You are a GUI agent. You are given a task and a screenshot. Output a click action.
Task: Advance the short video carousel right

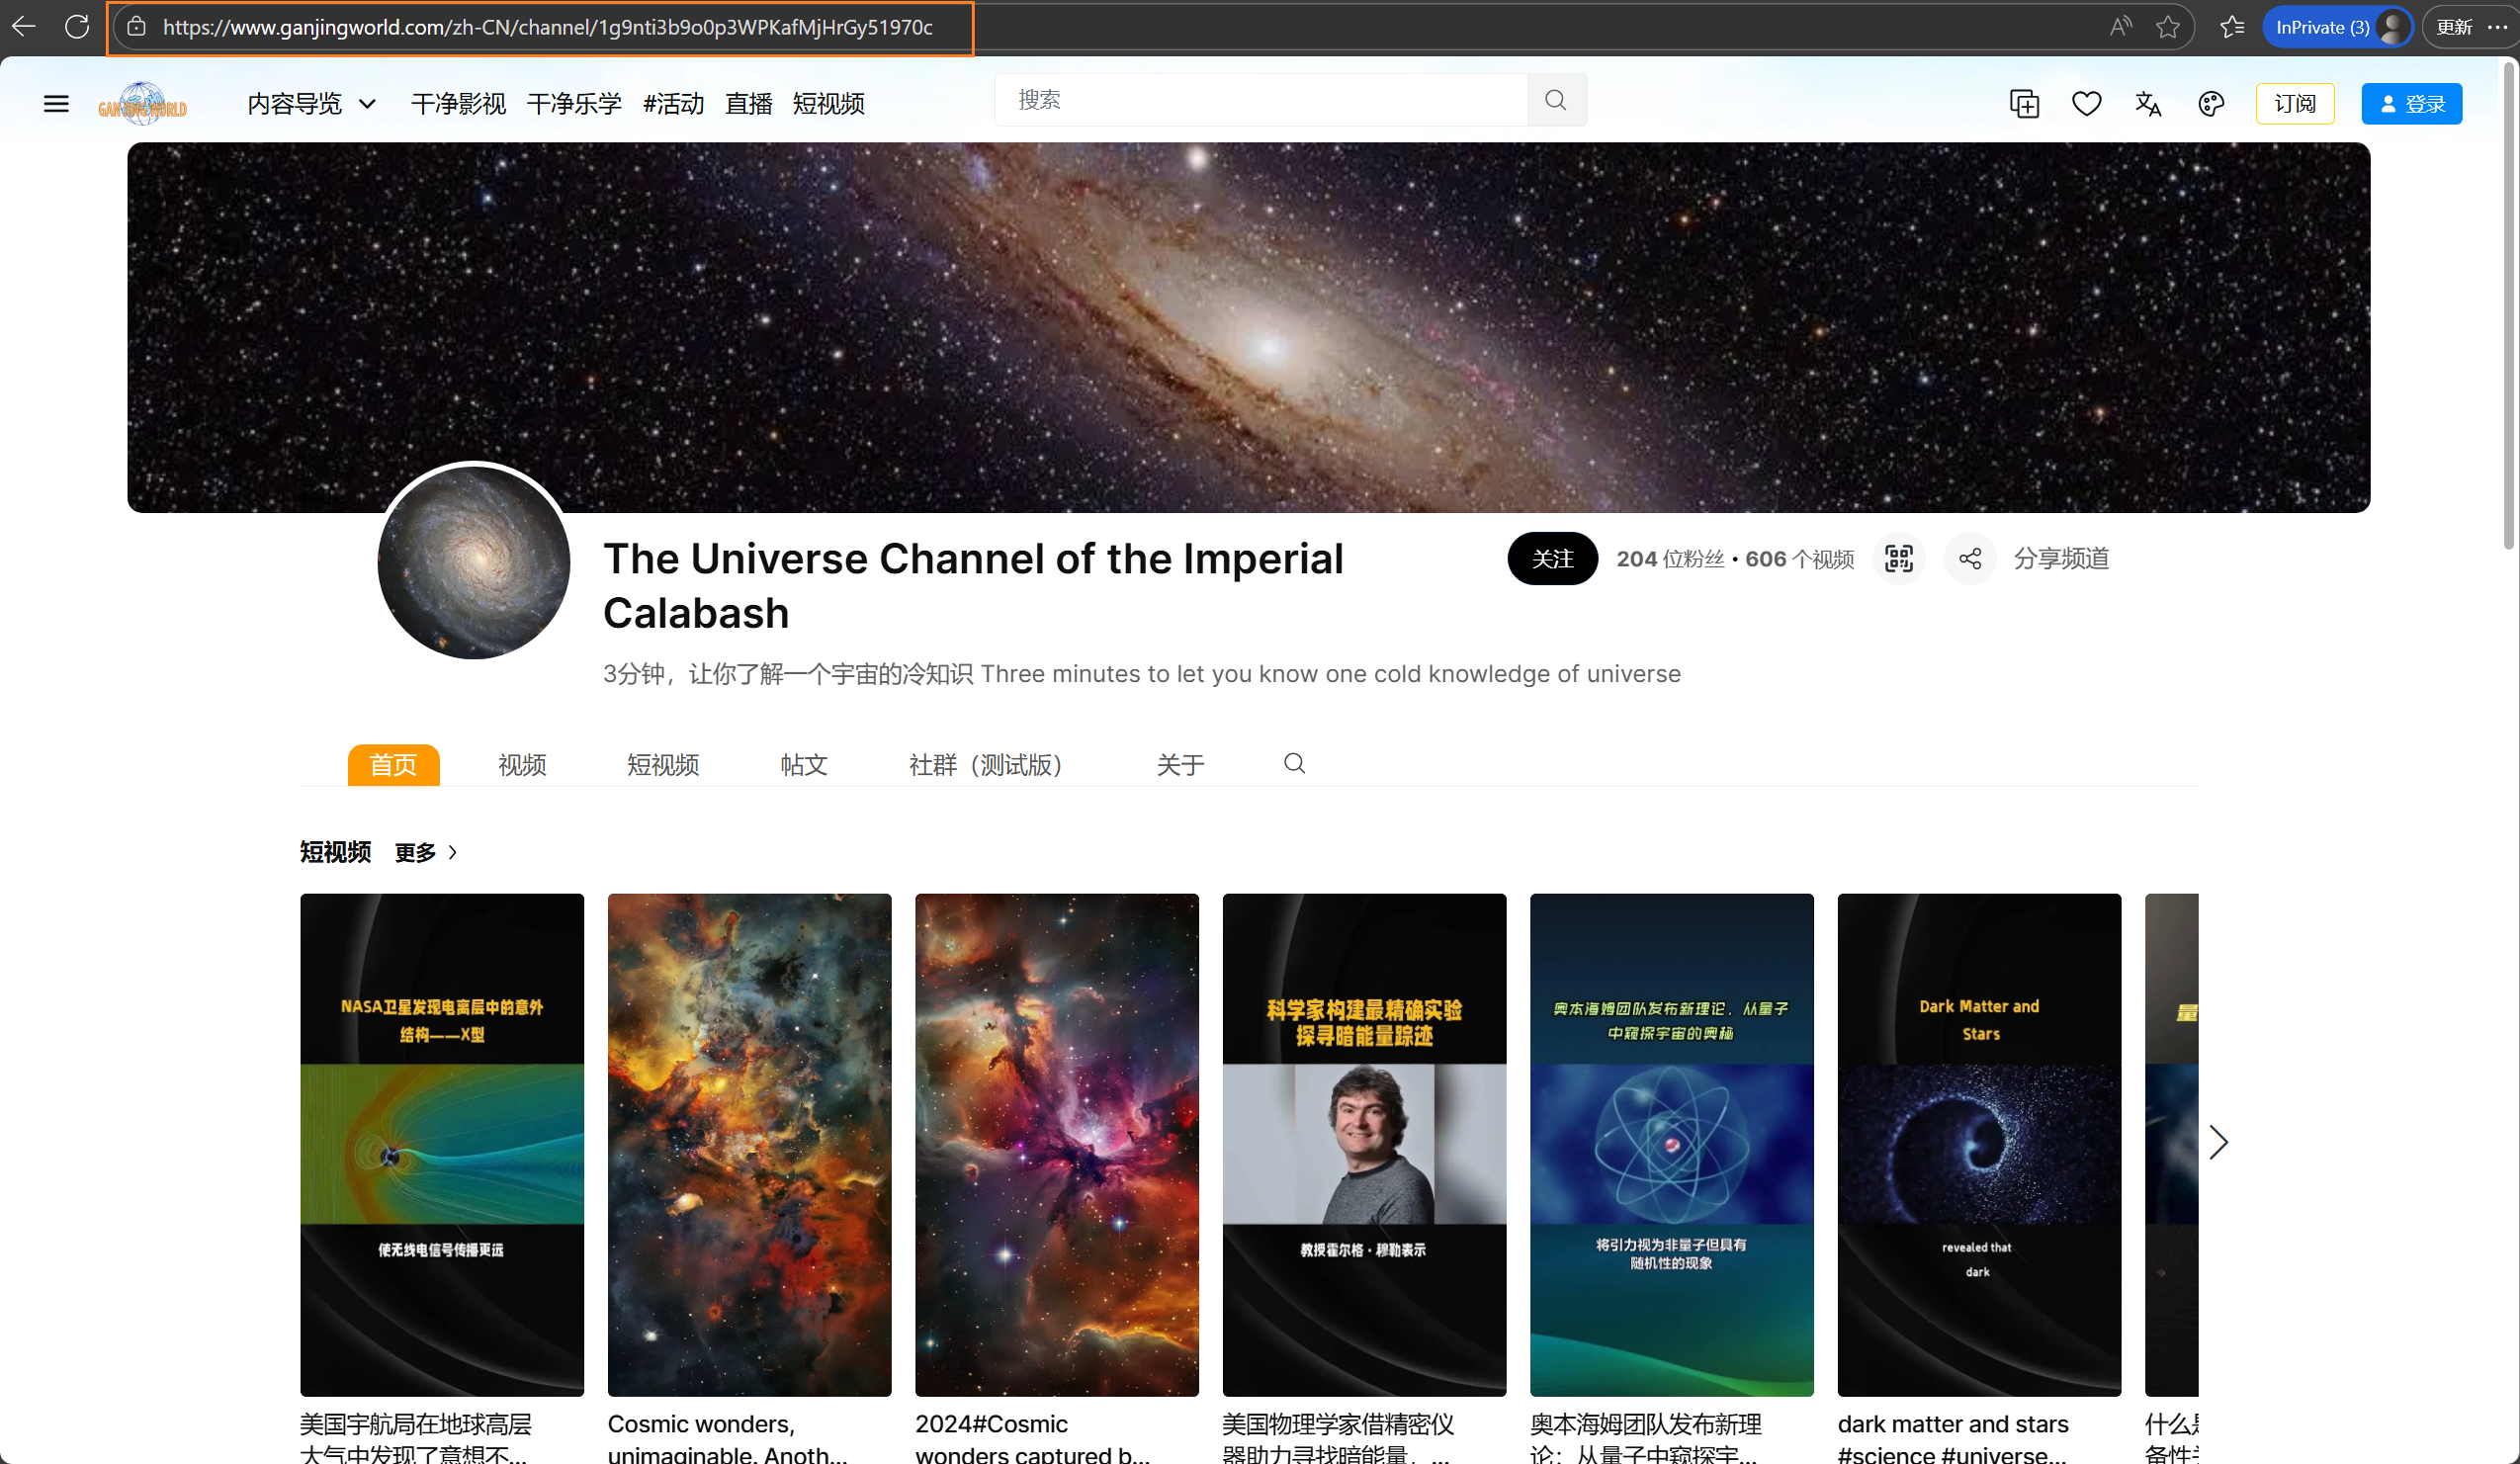point(2218,1142)
